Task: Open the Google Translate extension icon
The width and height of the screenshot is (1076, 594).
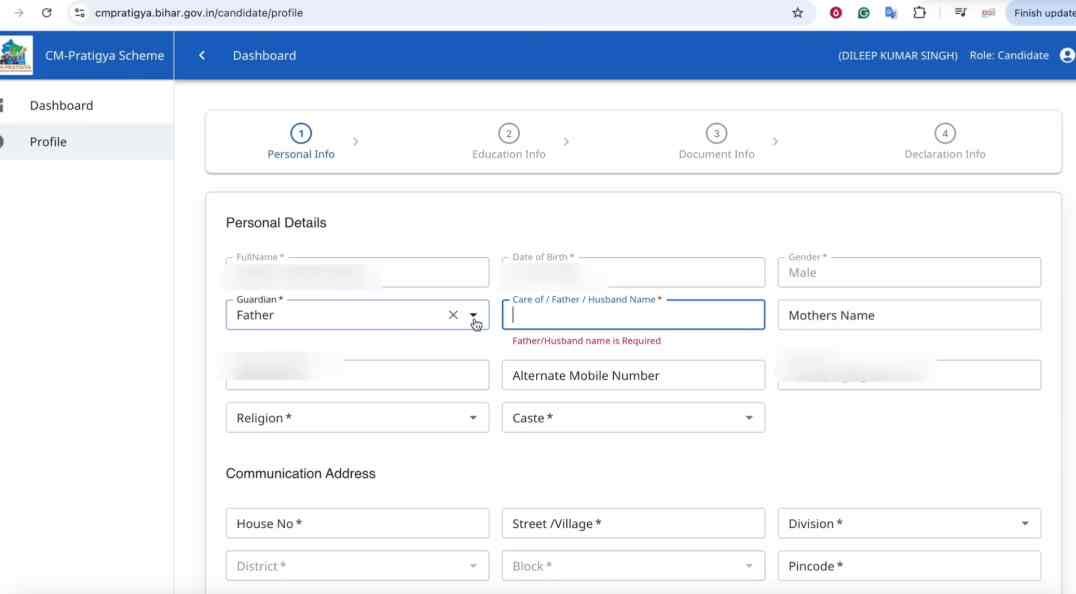Action: click(891, 13)
